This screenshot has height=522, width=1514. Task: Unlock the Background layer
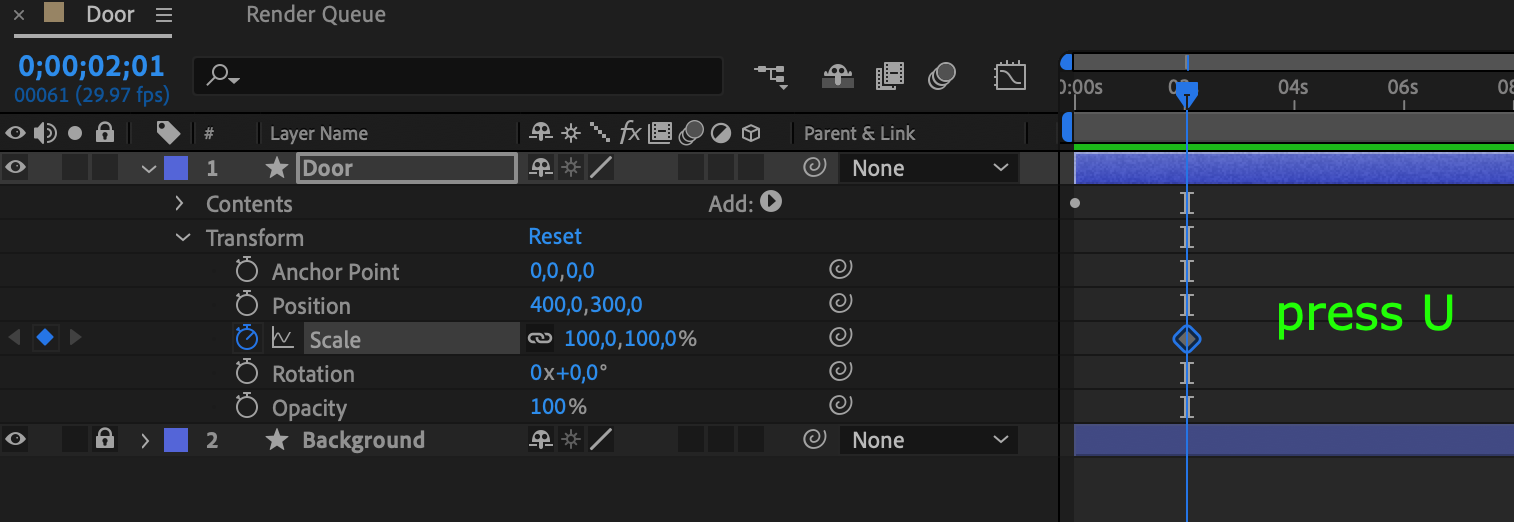104,440
